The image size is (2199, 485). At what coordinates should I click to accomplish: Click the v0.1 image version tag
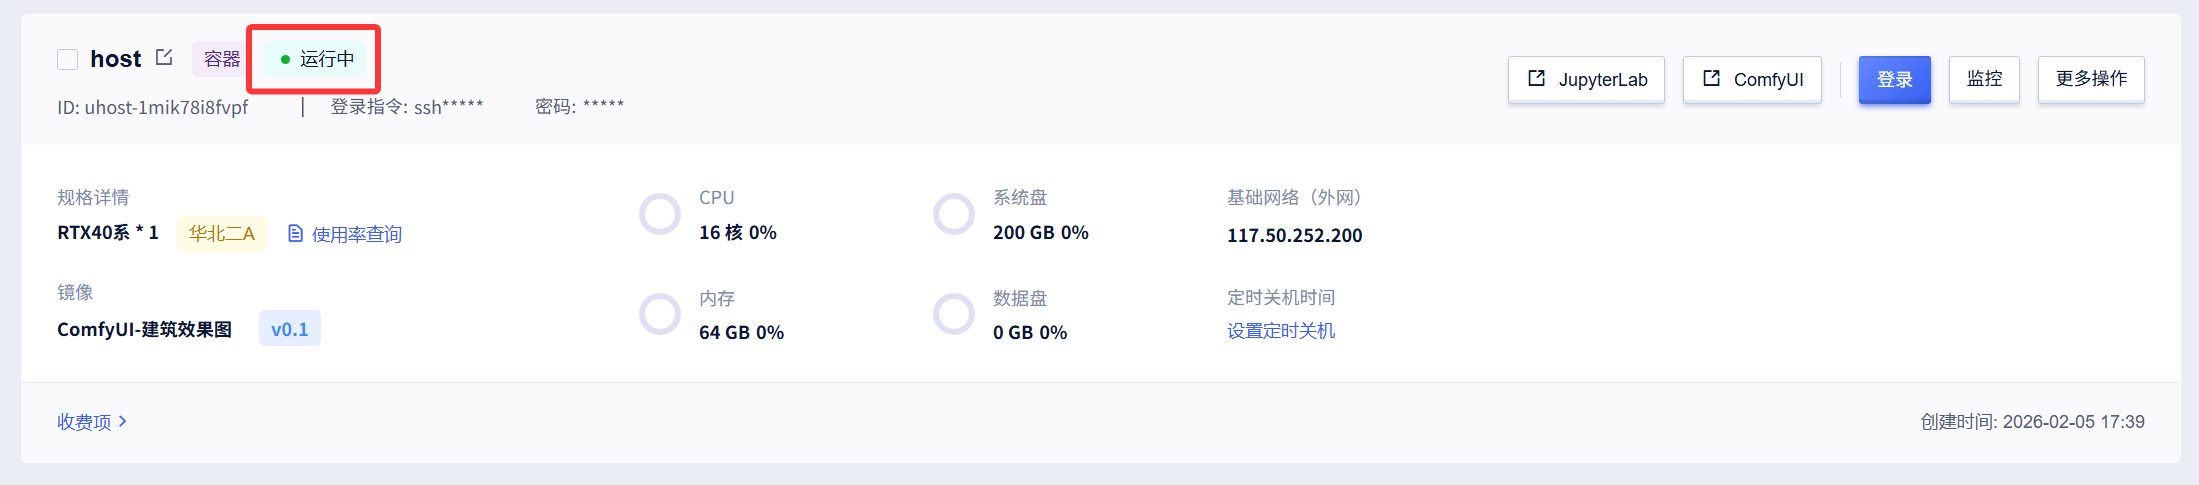(290, 329)
